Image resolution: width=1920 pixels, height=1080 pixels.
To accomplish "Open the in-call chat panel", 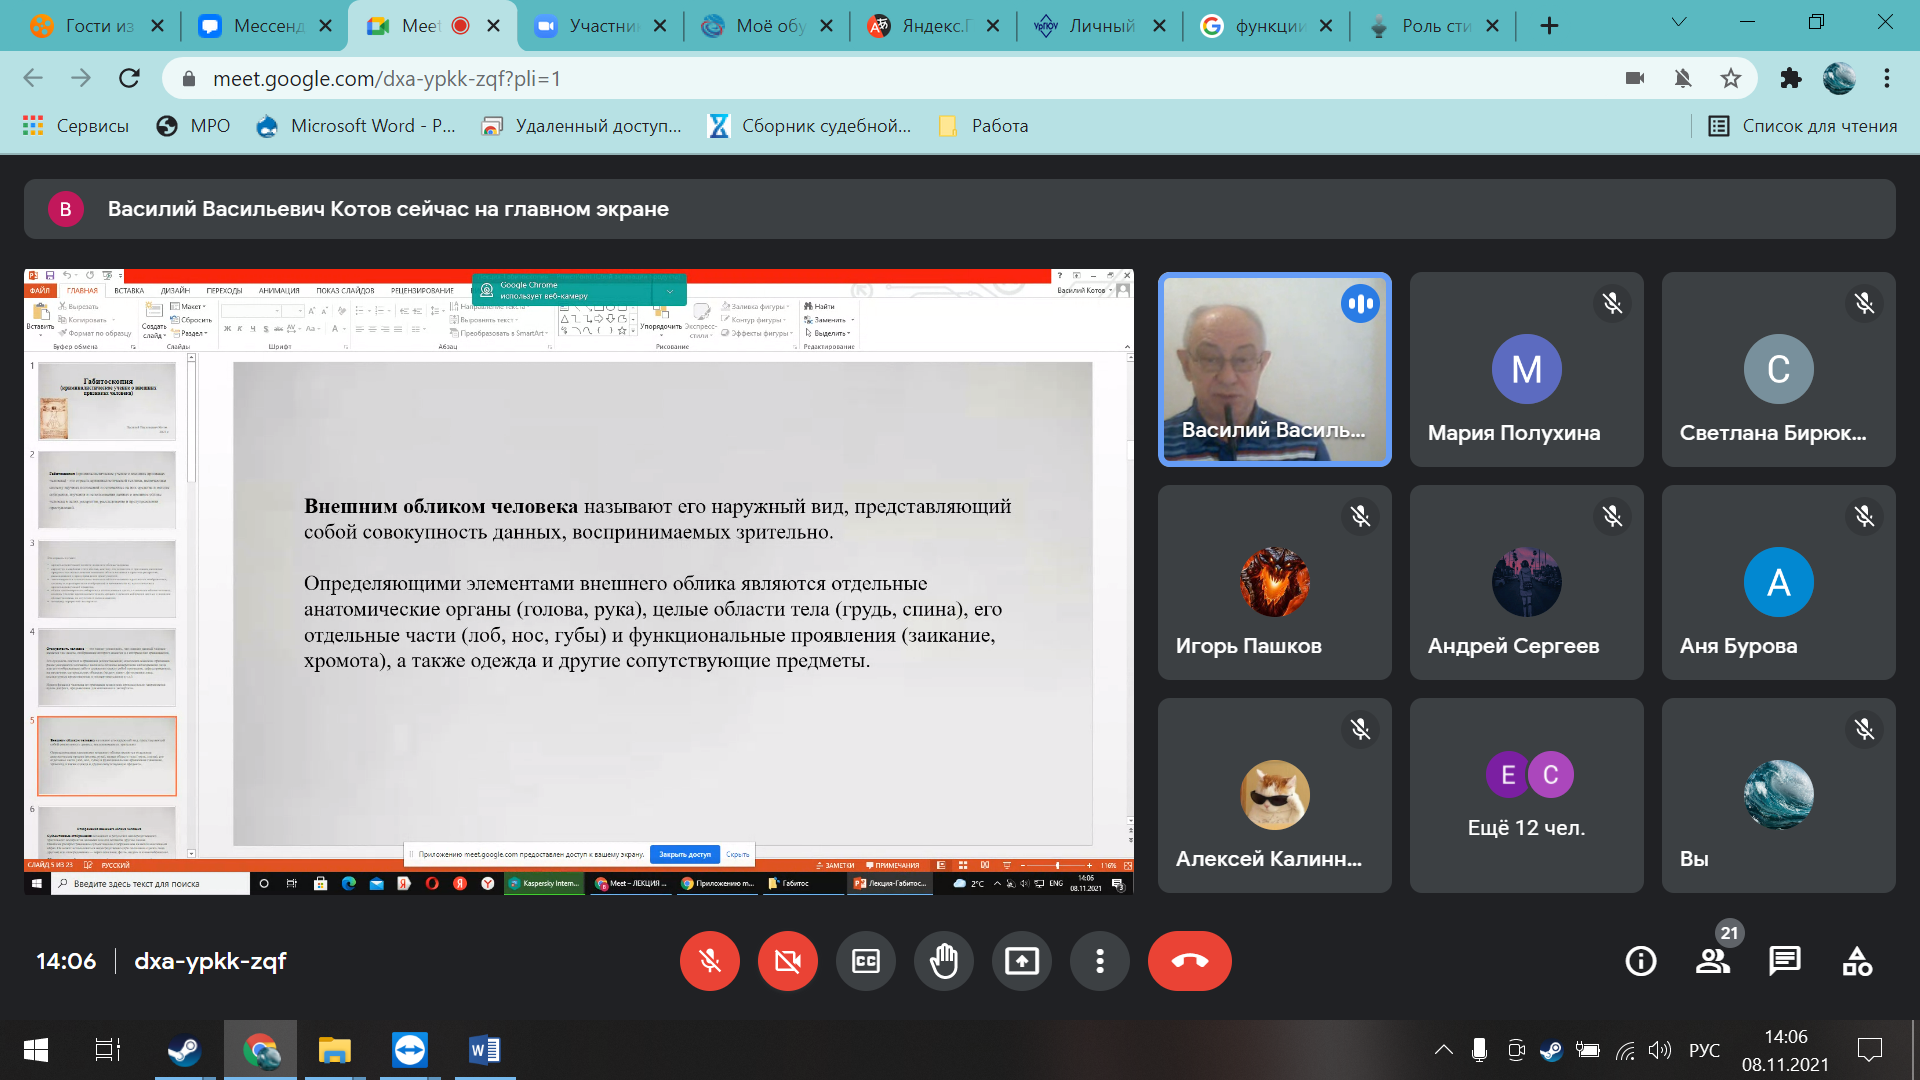I will pos(1784,961).
